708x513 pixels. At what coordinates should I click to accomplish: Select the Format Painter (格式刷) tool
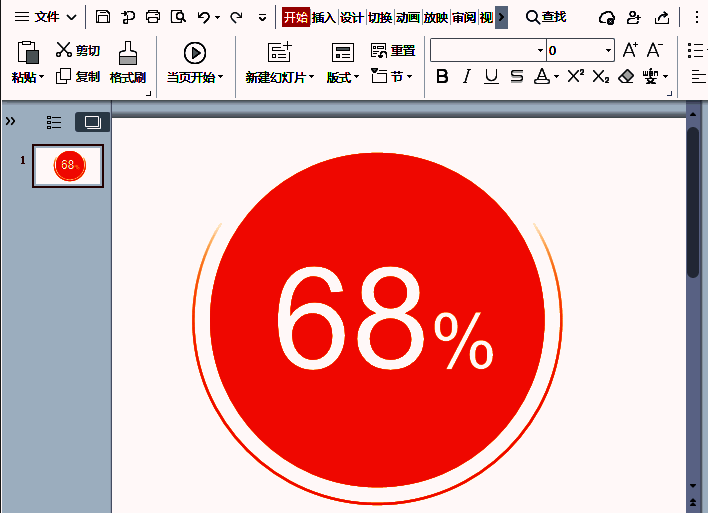click(127, 62)
